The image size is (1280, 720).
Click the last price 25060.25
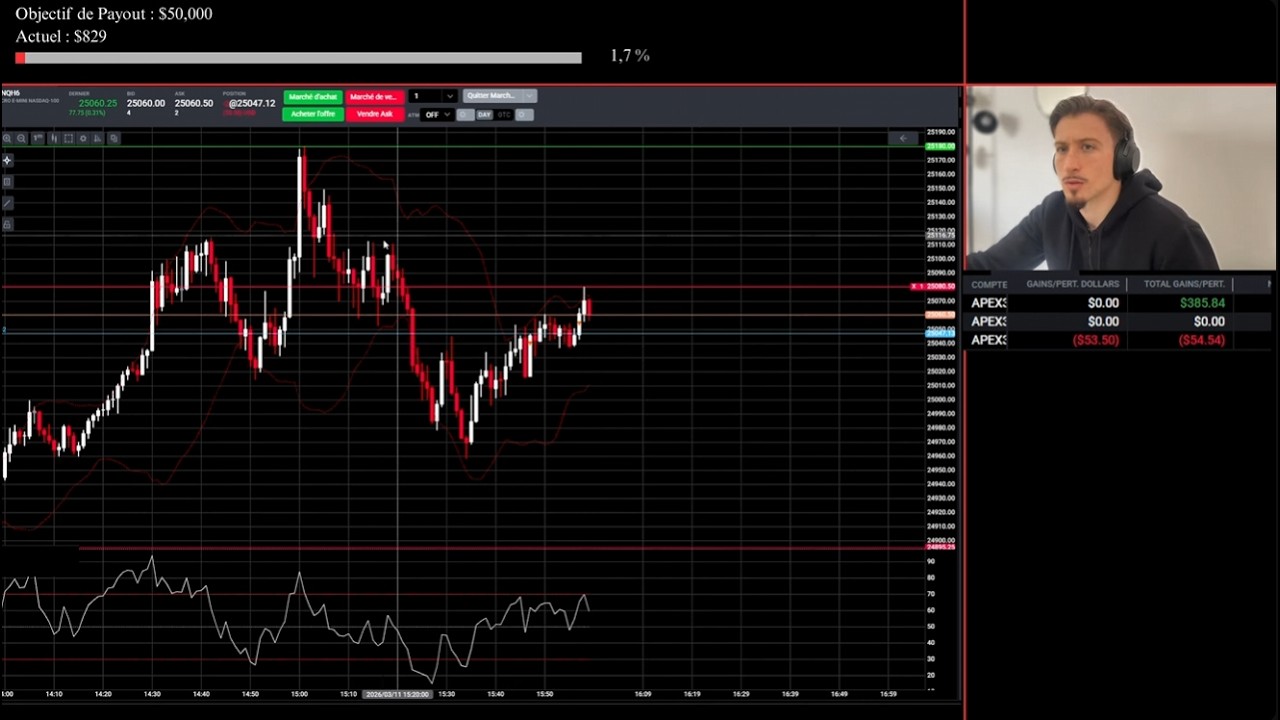click(98, 103)
